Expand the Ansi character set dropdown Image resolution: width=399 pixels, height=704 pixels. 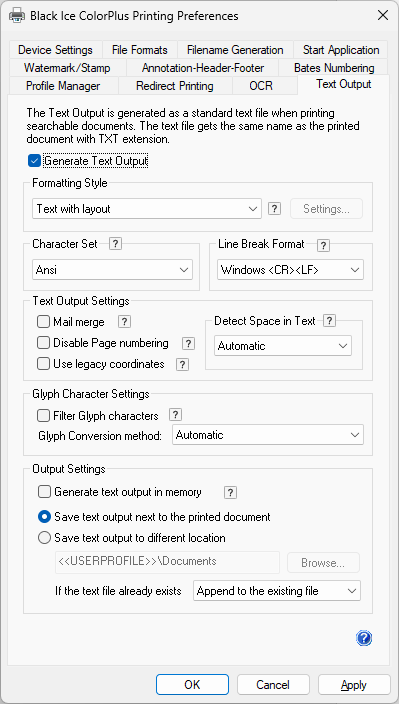click(112, 270)
